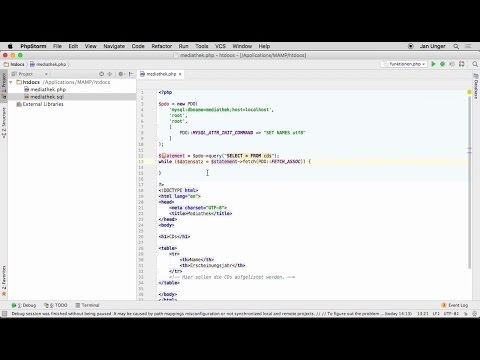Change line separator LF in status bar

(436, 314)
